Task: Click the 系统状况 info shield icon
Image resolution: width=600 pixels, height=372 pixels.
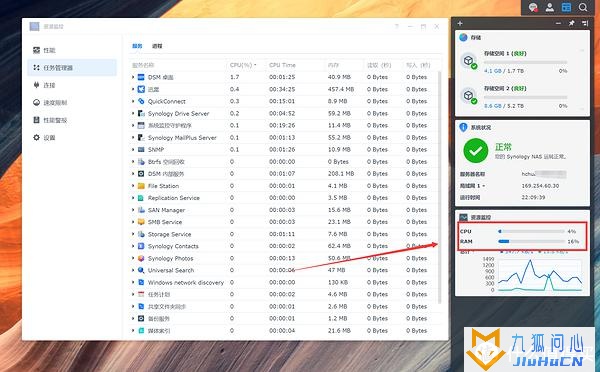Action: pos(463,127)
